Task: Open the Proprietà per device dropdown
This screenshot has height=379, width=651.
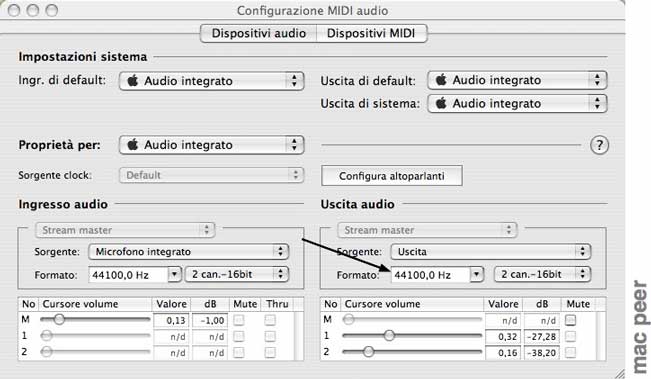Action: [212, 145]
